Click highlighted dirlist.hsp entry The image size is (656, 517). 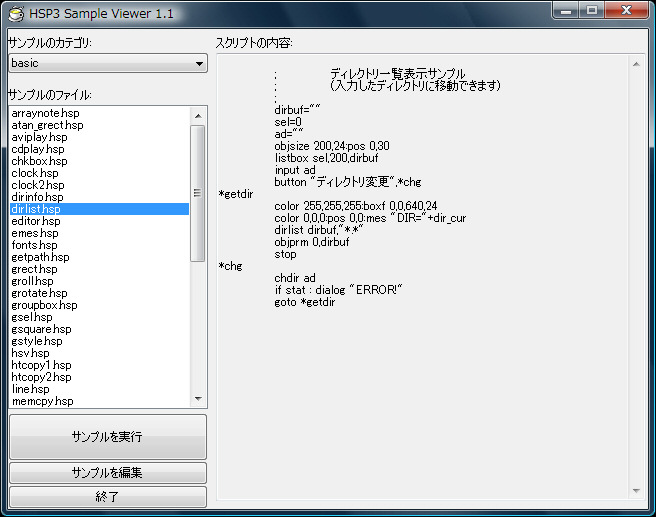click(99, 209)
